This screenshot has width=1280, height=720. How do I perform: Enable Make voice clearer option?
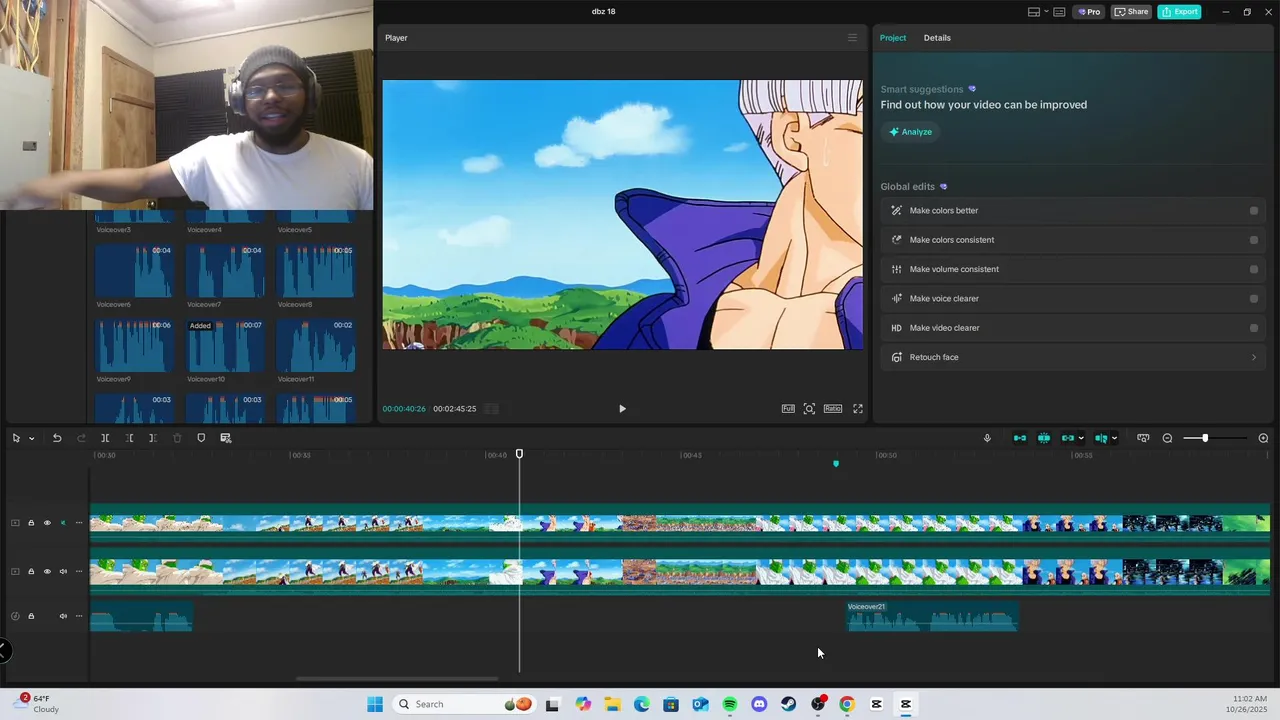click(x=1253, y=298)
